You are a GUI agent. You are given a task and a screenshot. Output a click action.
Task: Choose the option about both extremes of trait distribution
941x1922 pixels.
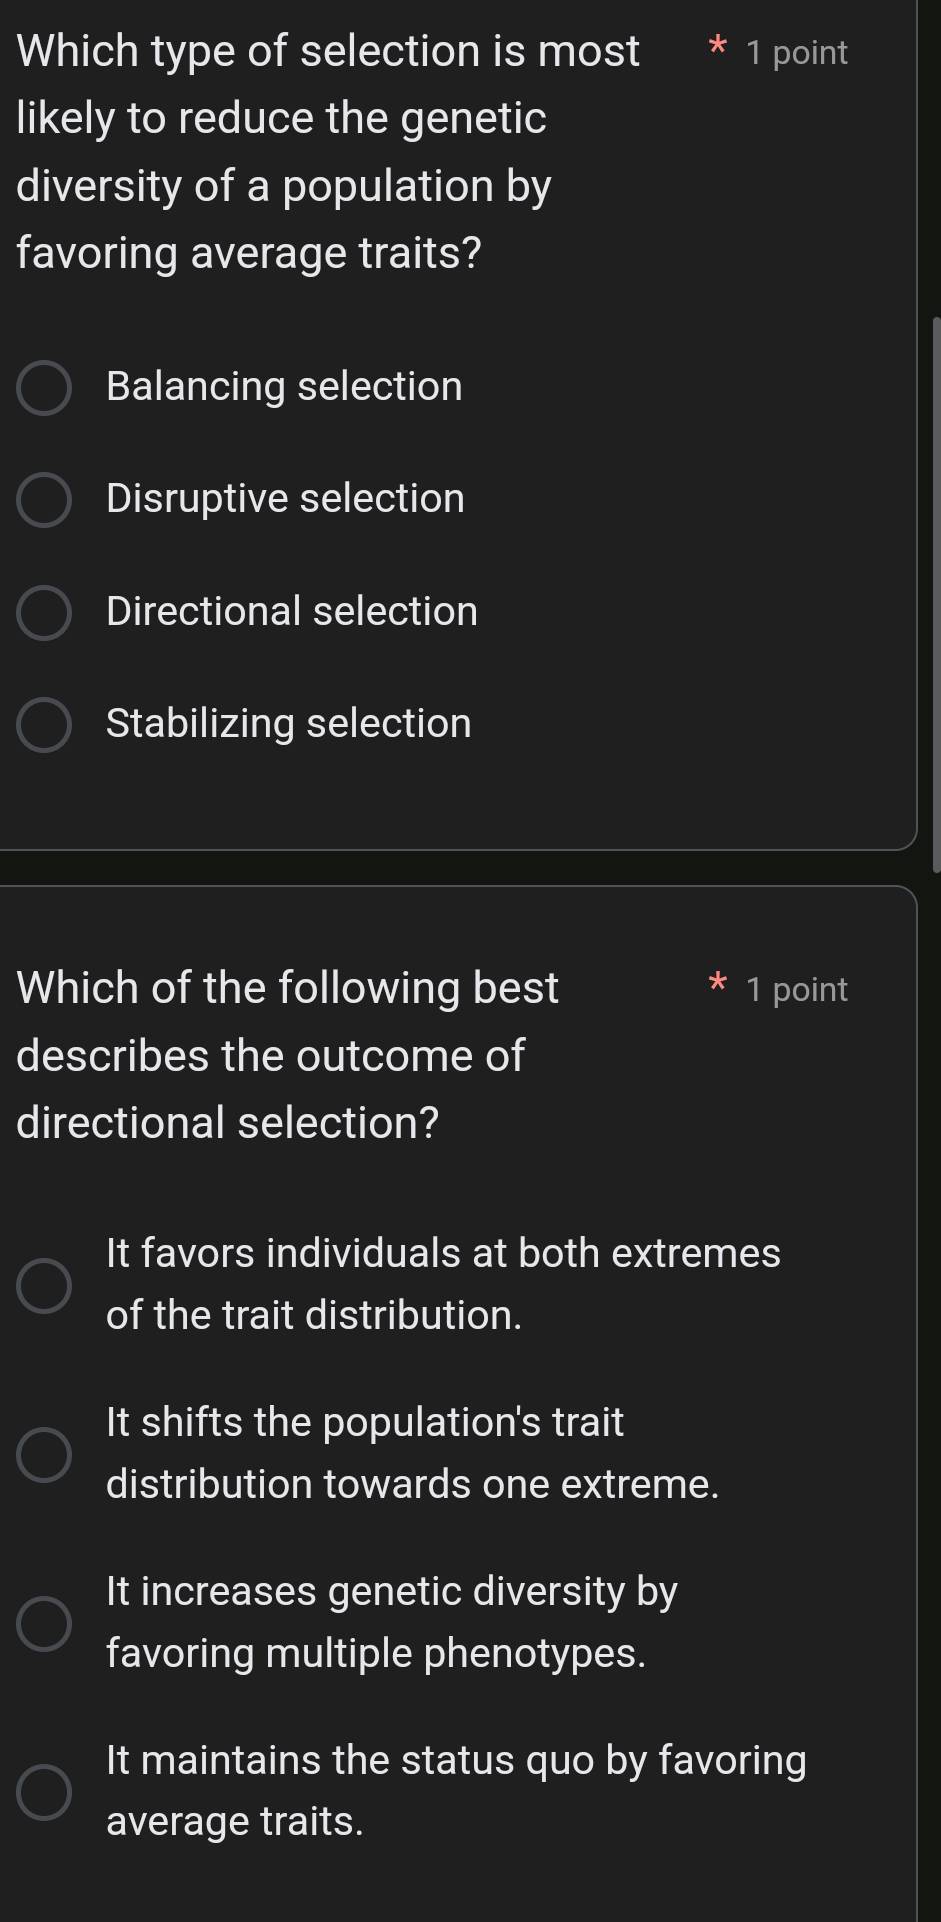coord(44,1284)
